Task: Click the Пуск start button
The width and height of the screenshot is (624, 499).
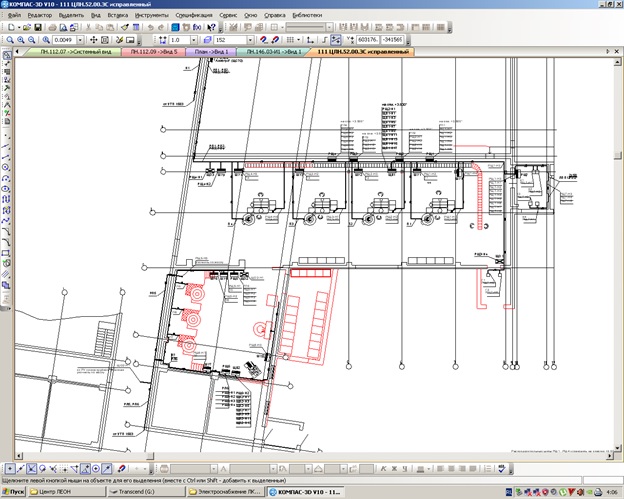Action: coord(13,492)
